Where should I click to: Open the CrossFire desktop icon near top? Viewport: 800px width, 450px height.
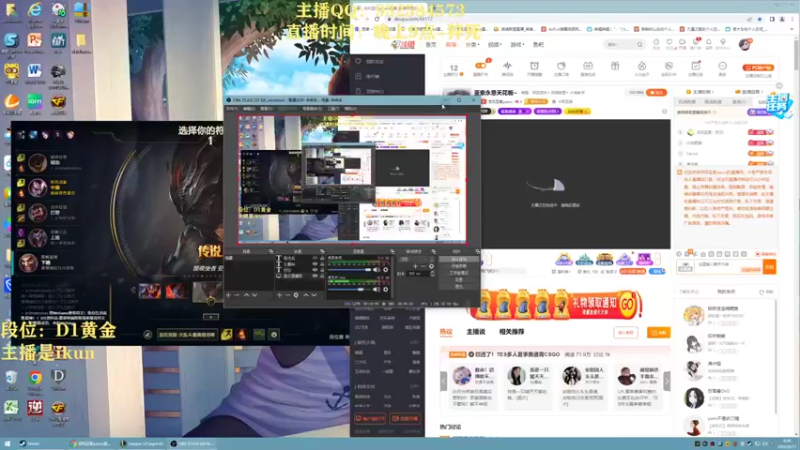(x=59, y=101)
